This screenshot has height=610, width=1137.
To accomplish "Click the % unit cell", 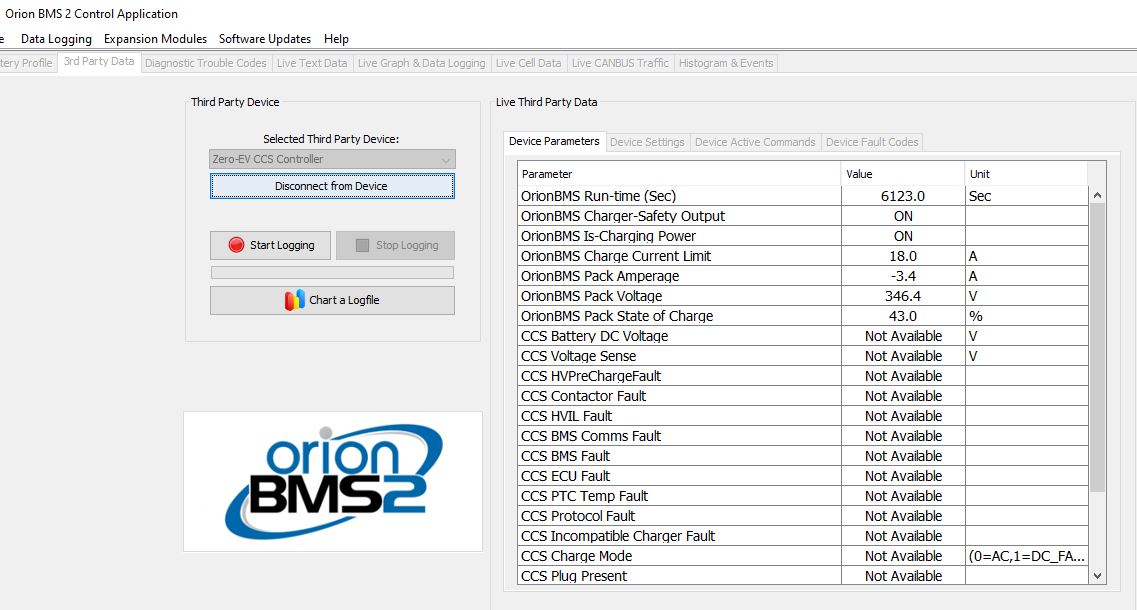I will (1026, 316).
